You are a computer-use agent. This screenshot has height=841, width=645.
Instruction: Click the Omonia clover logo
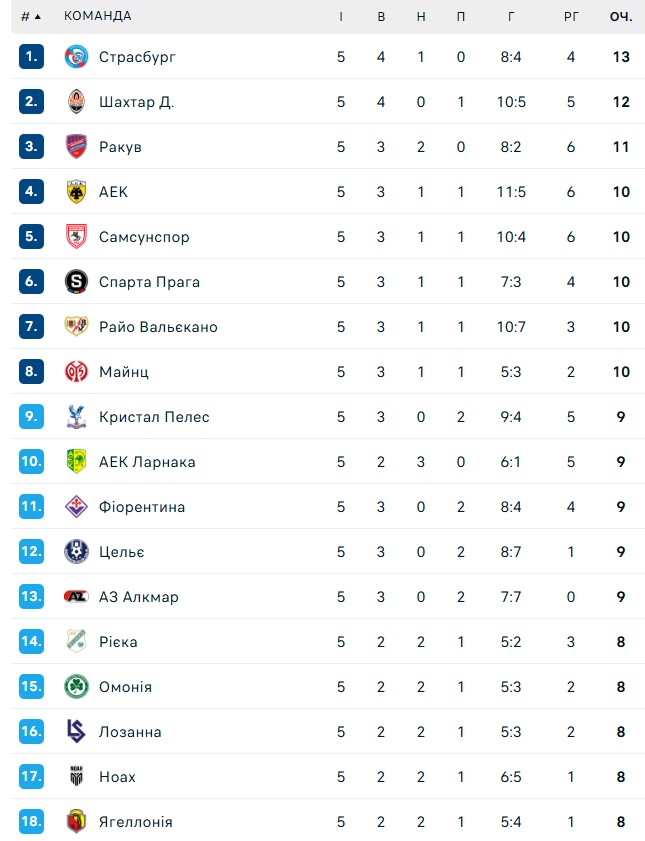click(x=76, y=687)
